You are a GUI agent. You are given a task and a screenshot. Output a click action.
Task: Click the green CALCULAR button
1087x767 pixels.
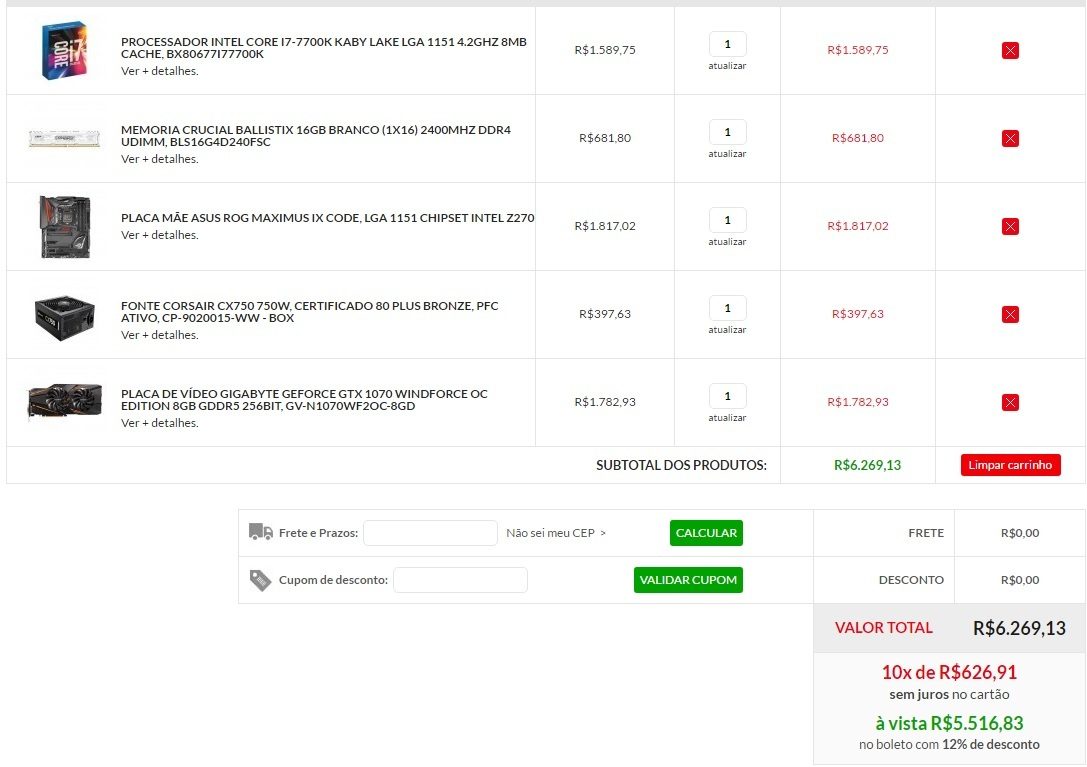tap(706, 533)
